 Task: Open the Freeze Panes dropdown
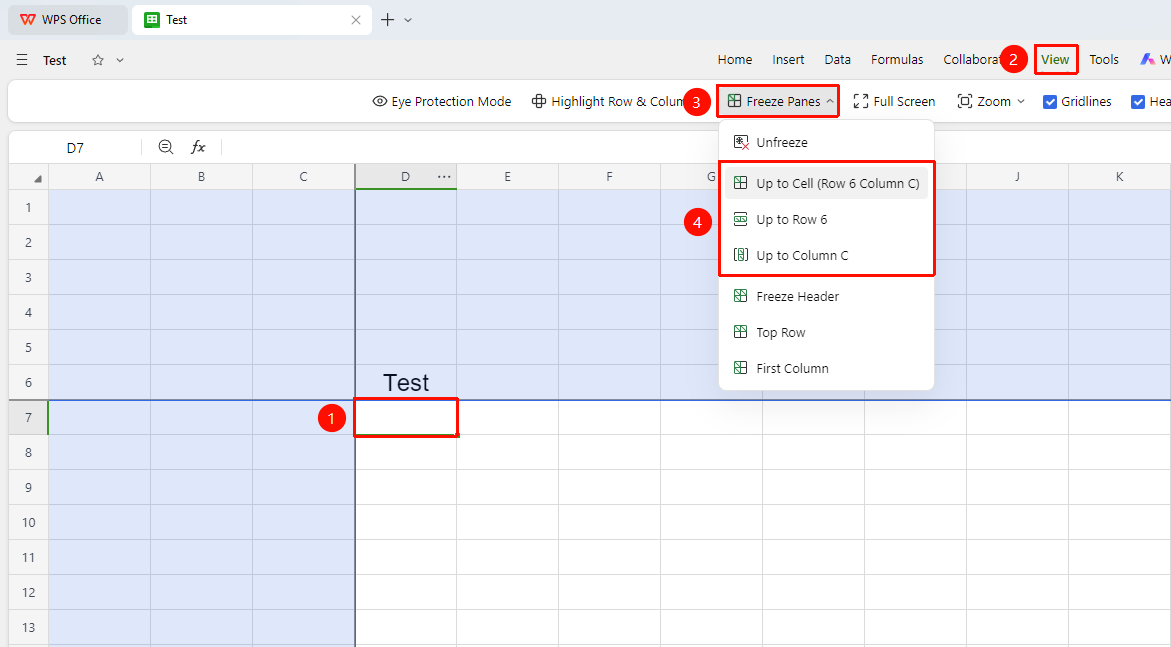(x=778, y=102)
